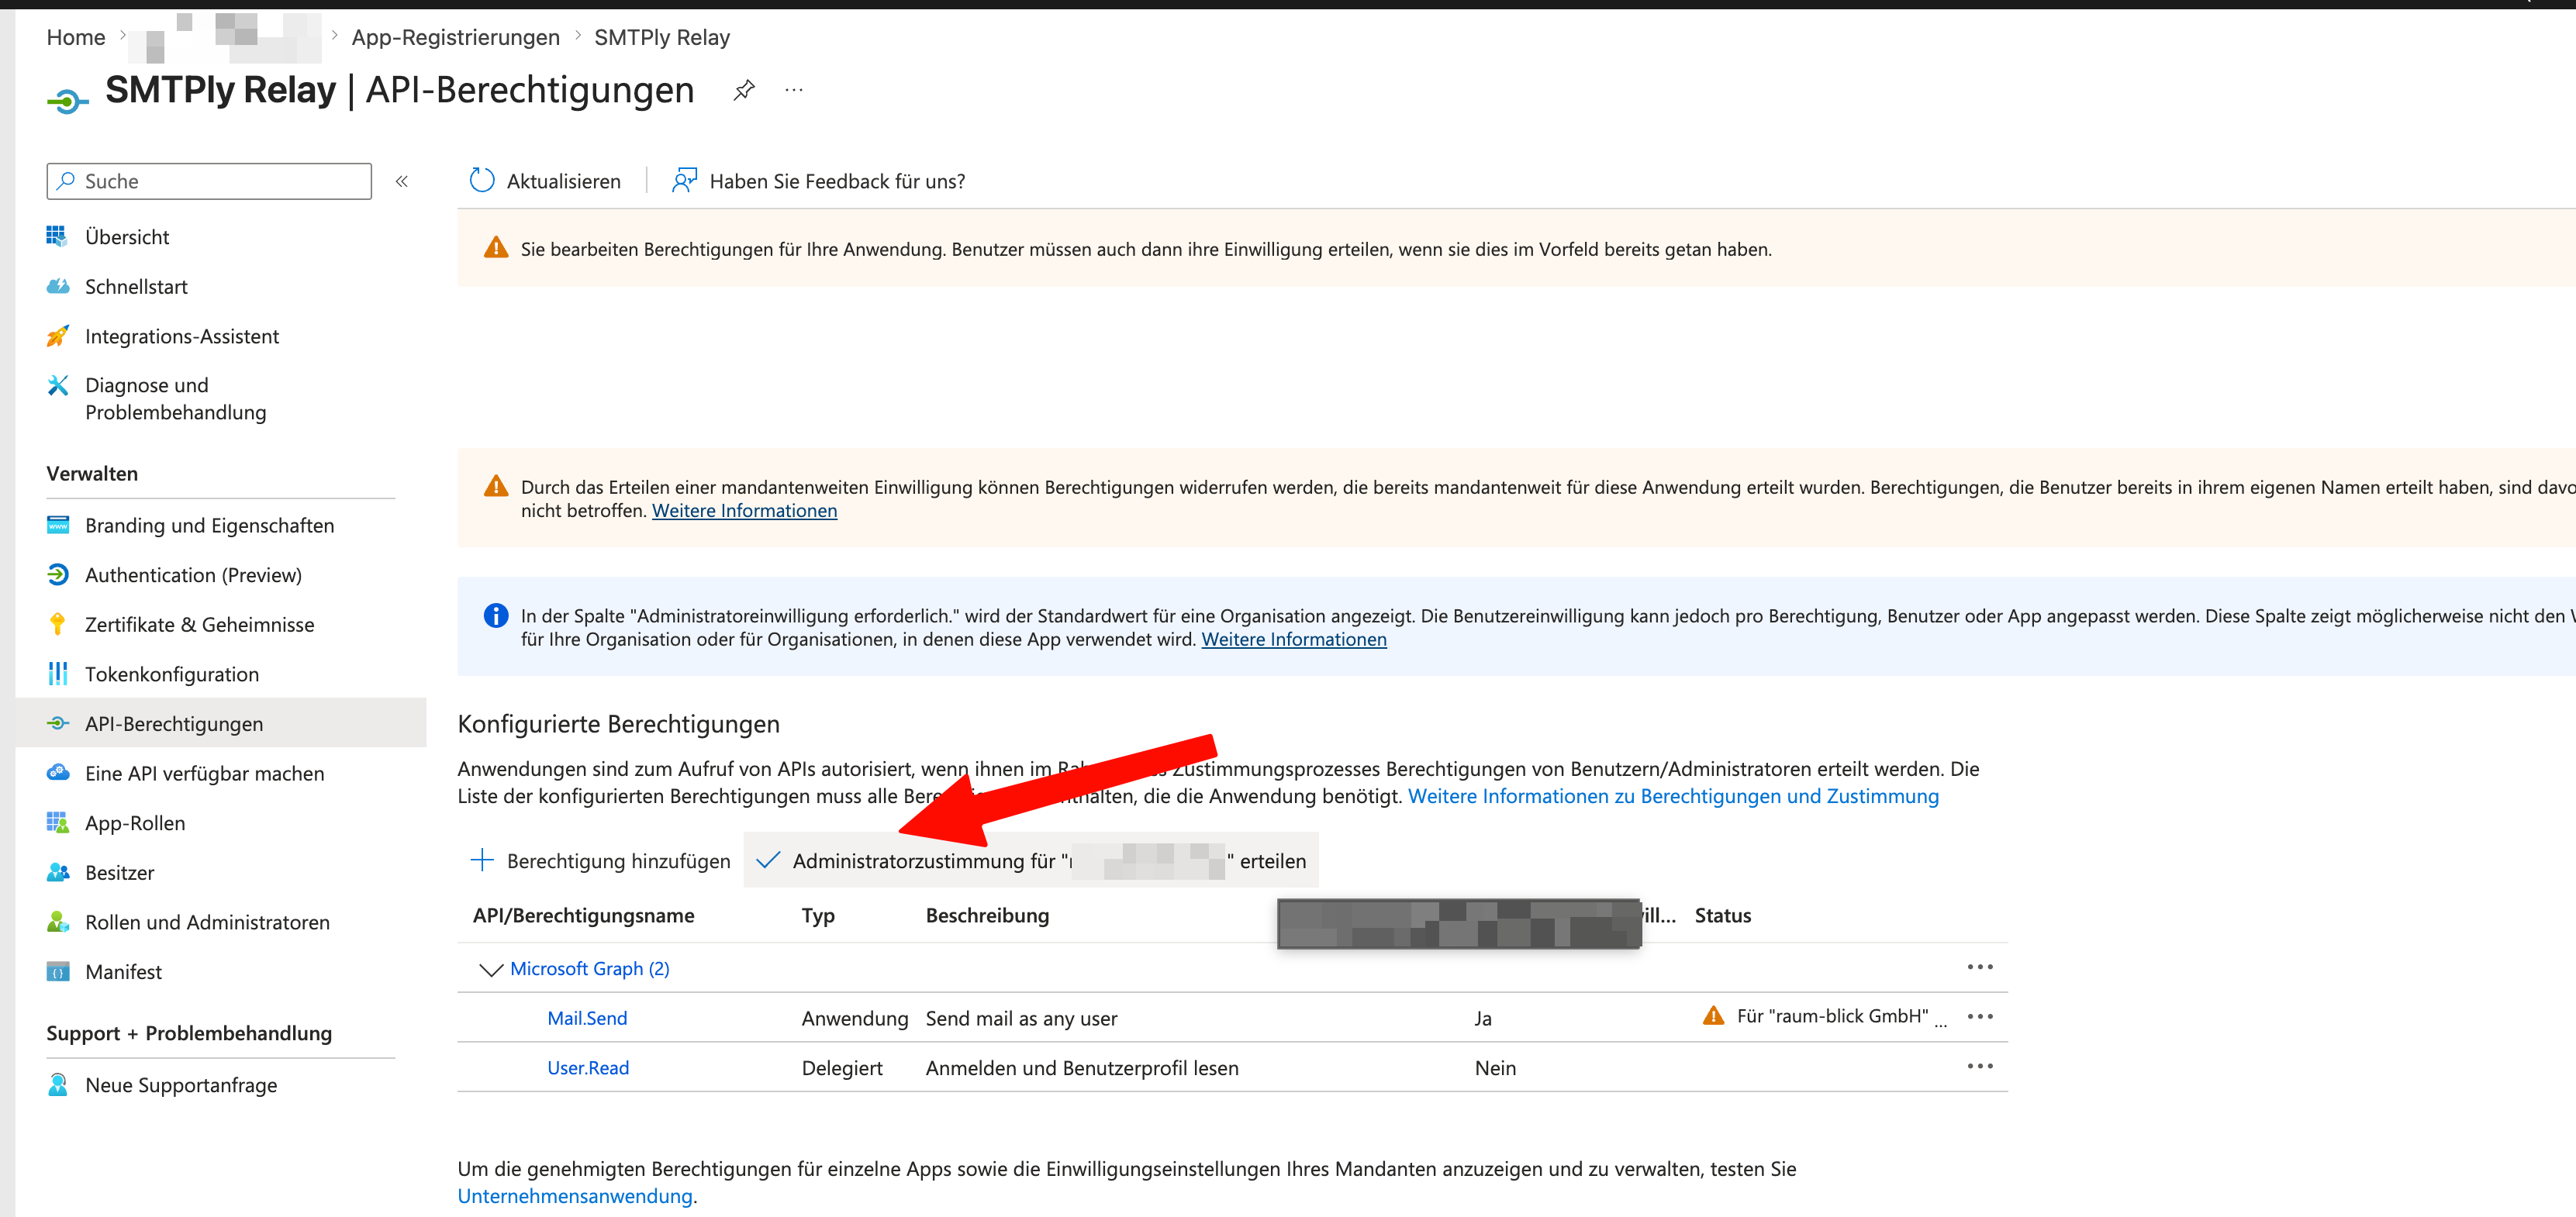Click the Status column header
This screenshot has width=2576, height=1217.
[1723, 916]
